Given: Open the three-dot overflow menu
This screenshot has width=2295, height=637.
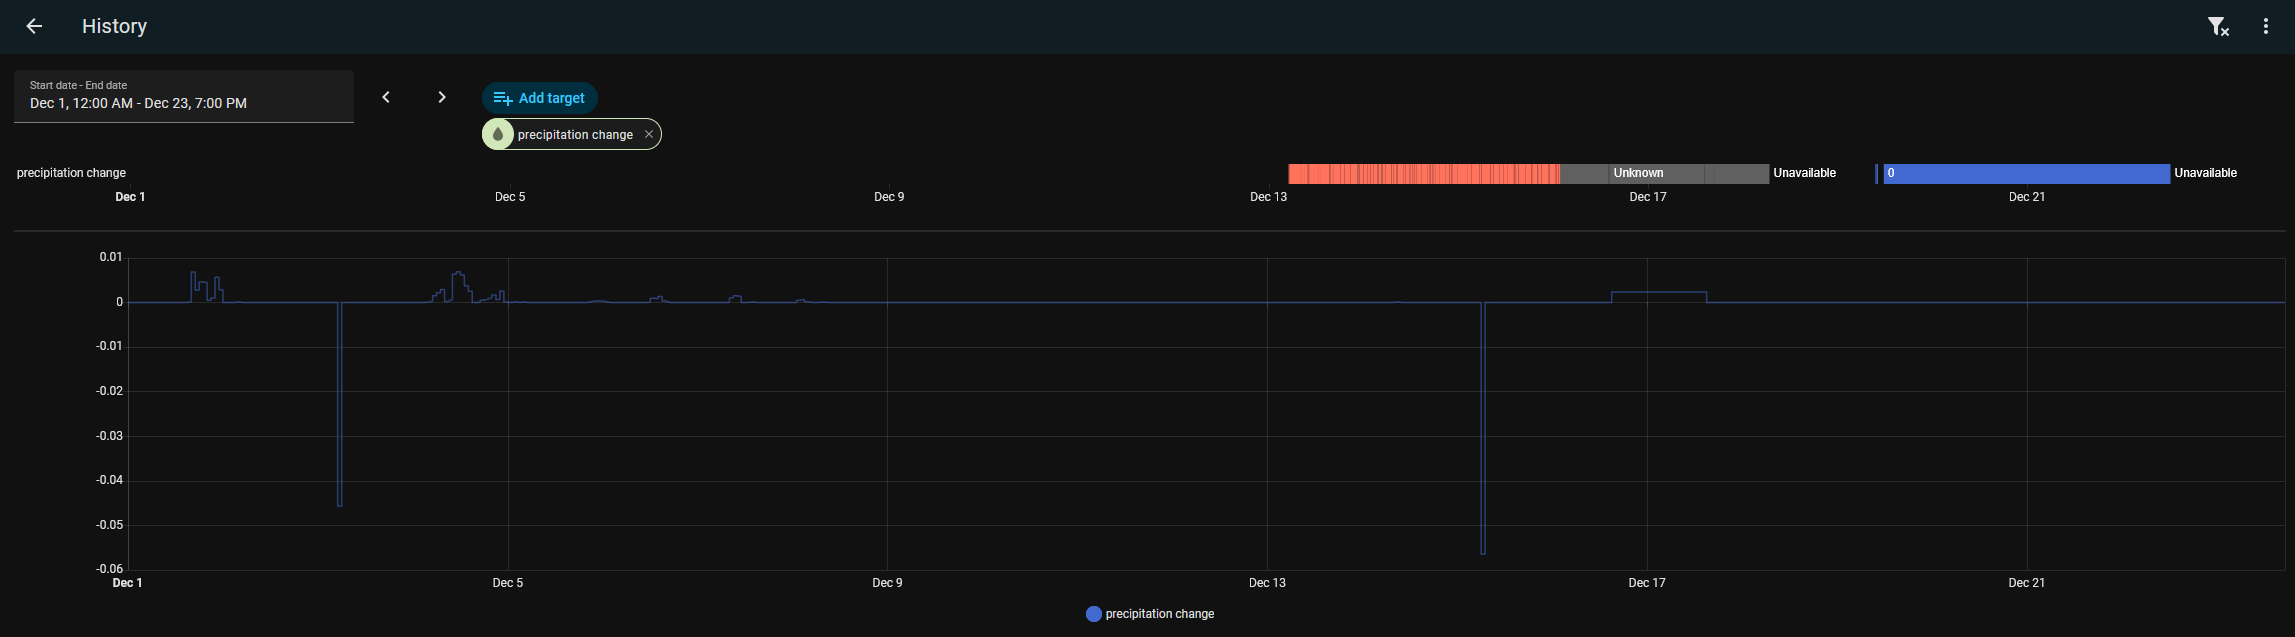Looking at the screenshot, I should point(2266,26).
